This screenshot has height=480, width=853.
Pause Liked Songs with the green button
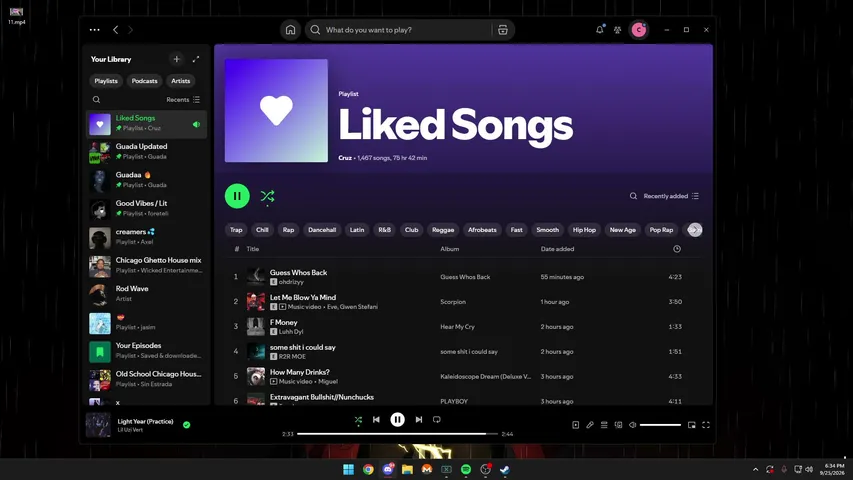237,196
